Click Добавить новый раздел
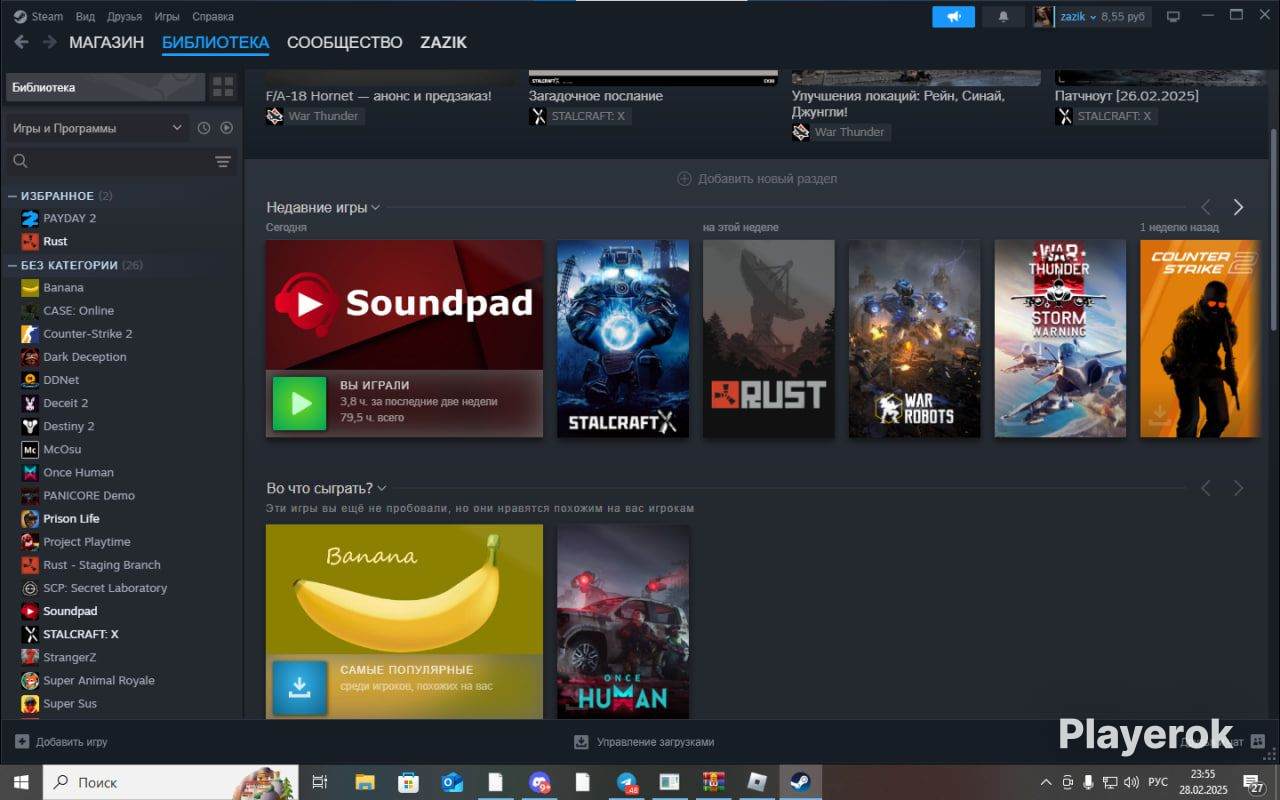 point(757,179)
